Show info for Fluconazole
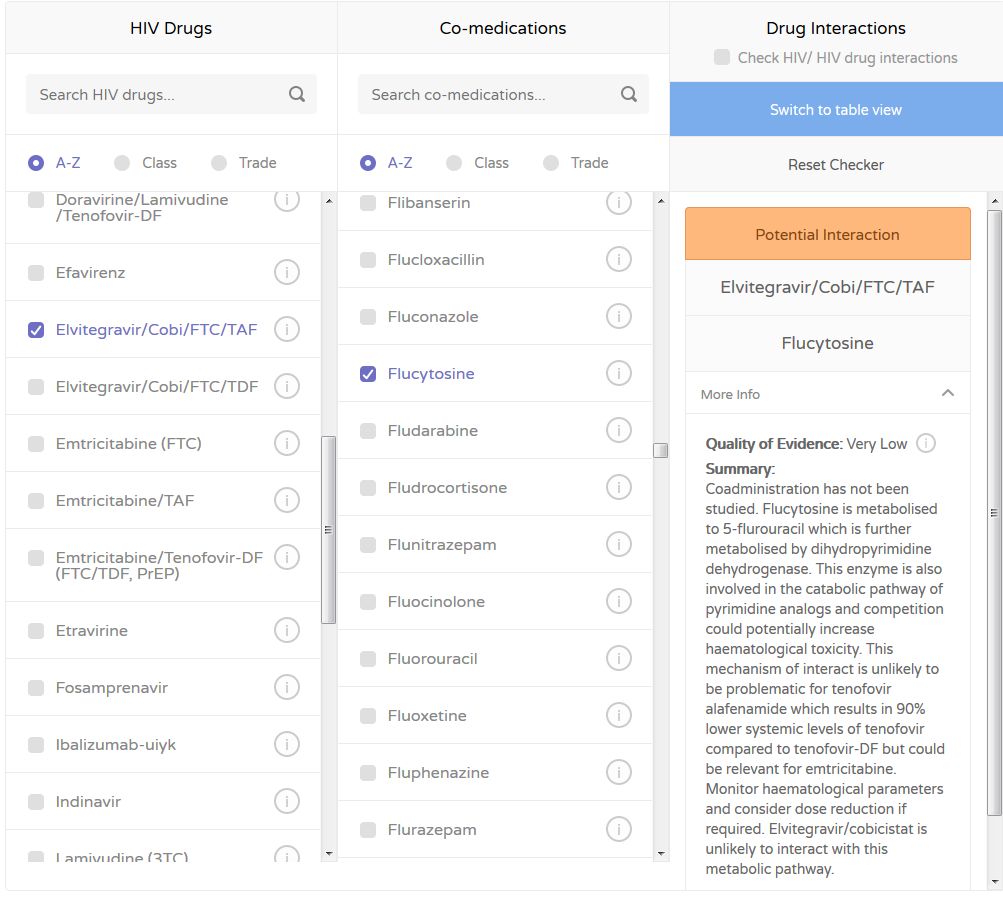The image size is (1003, 905). coord(619,317)
